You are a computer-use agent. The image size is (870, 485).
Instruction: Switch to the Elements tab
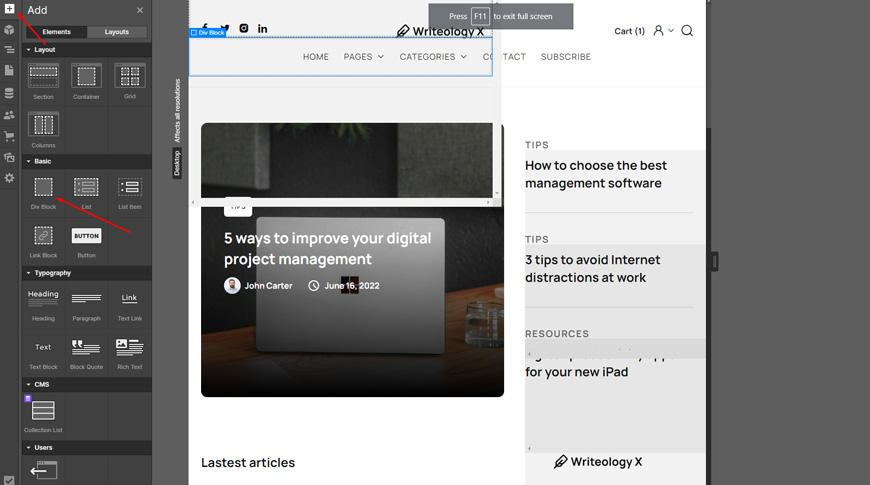(57, 32)
